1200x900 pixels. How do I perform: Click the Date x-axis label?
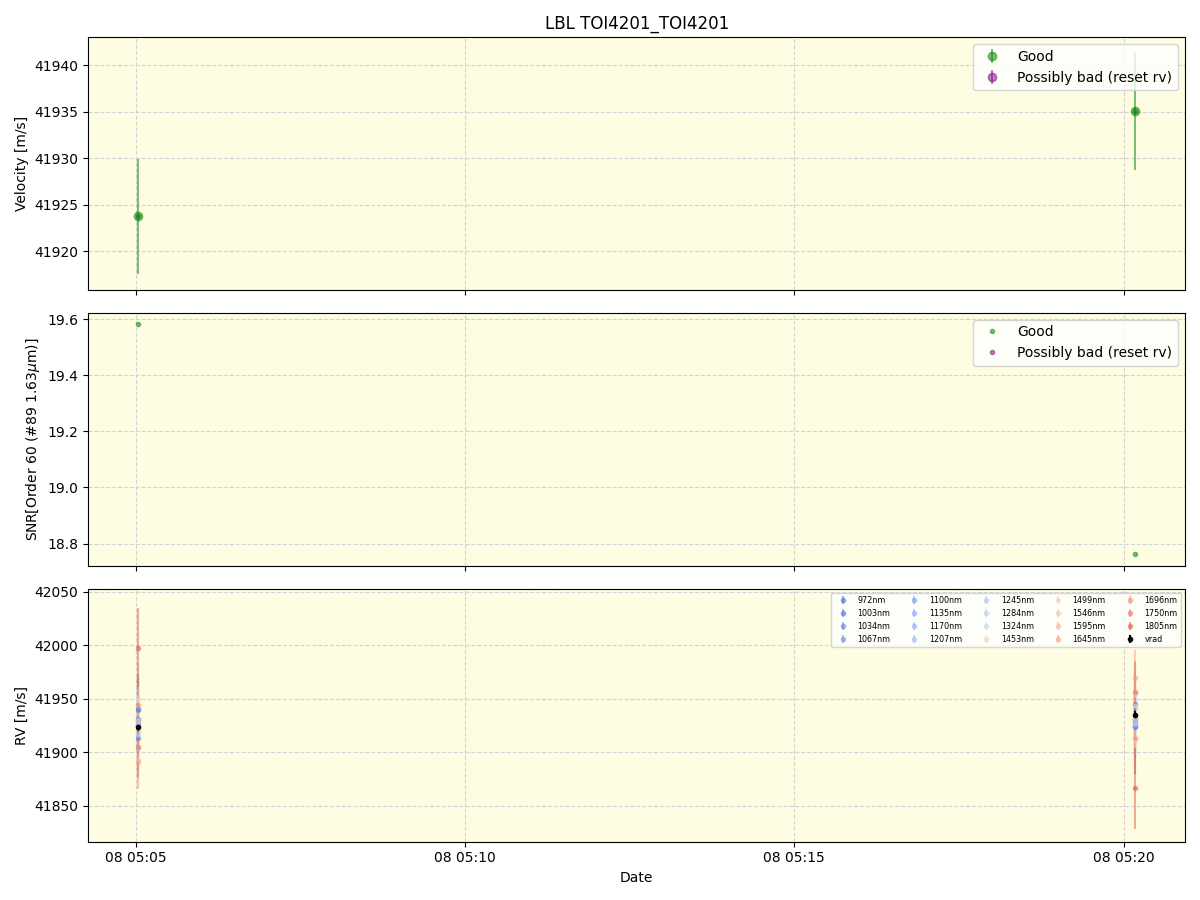click(x=636, y=878)
